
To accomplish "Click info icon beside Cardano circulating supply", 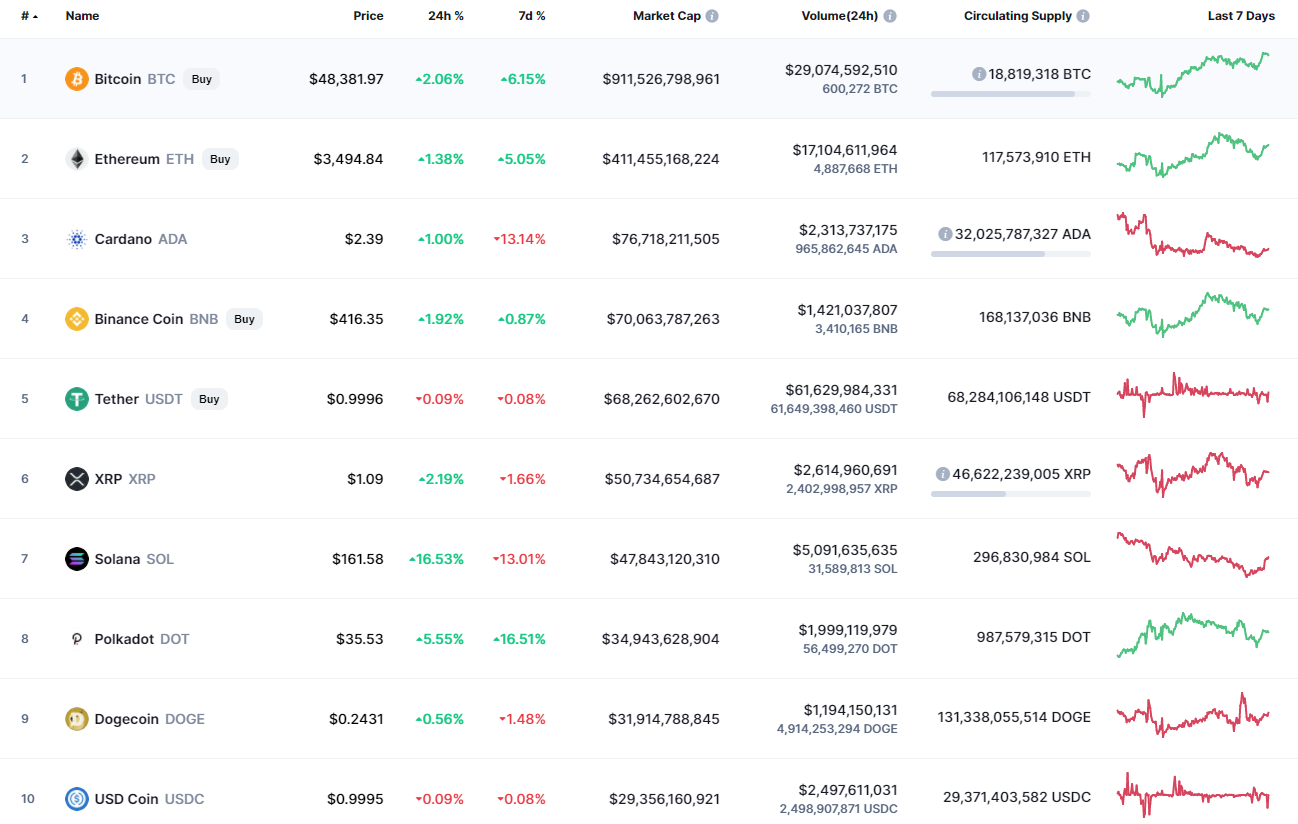I will pos(945,234).
